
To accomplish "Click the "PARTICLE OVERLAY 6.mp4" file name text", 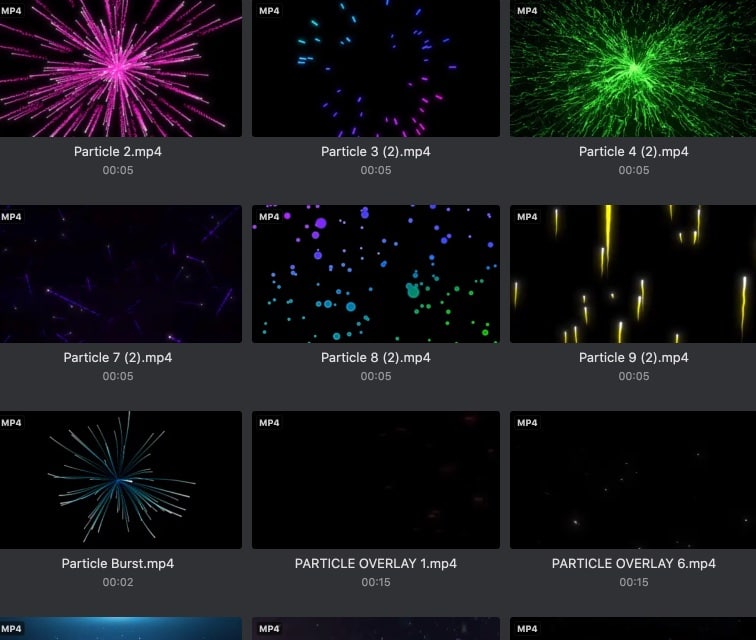I will (633, 564).
